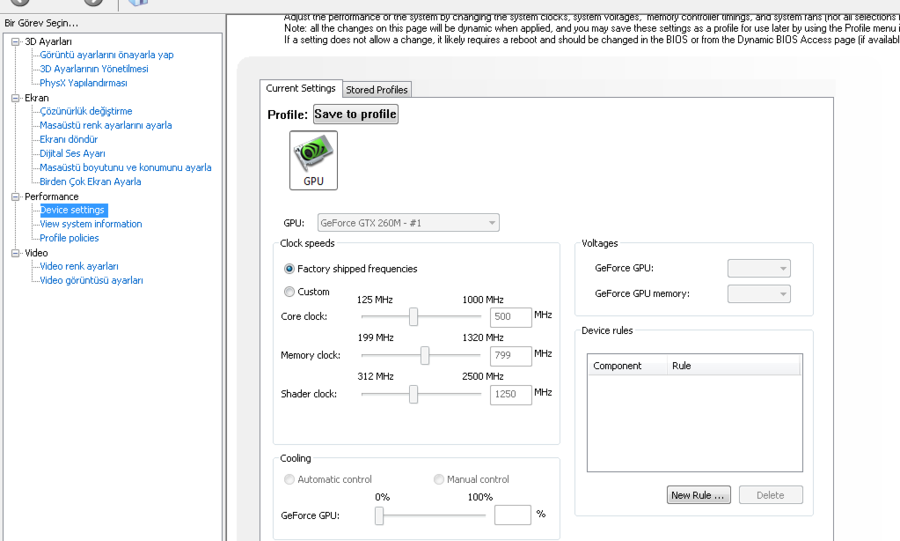Open Masaüstü renk ayarlarını ayarla

point(106,125)
